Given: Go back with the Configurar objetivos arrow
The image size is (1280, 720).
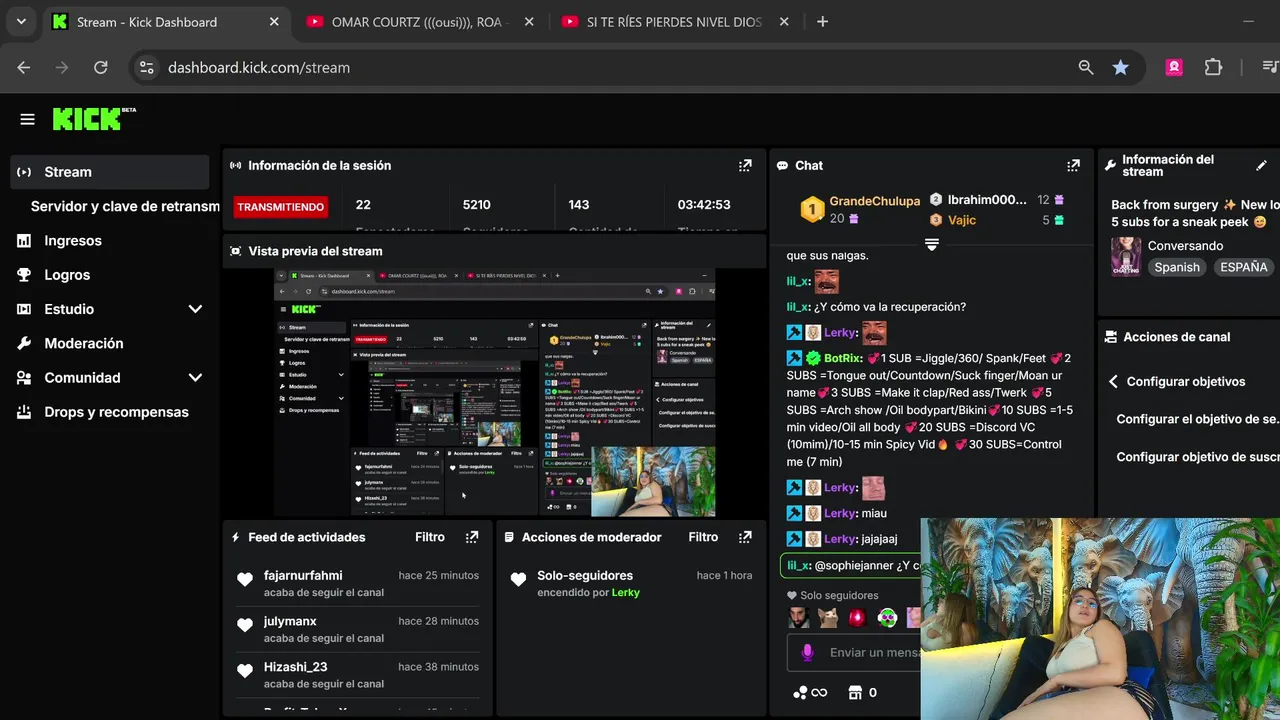Looking at the screenshot, I should (x=1113, y=382).
